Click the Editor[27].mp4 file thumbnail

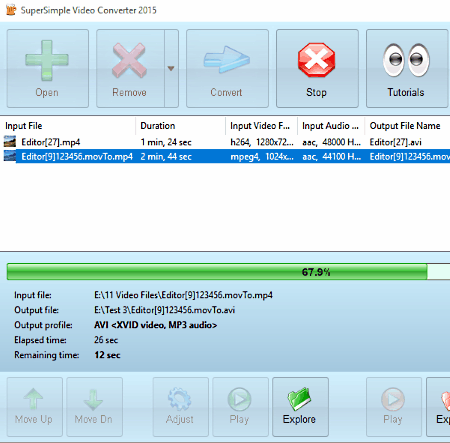(x=10, y=142)
